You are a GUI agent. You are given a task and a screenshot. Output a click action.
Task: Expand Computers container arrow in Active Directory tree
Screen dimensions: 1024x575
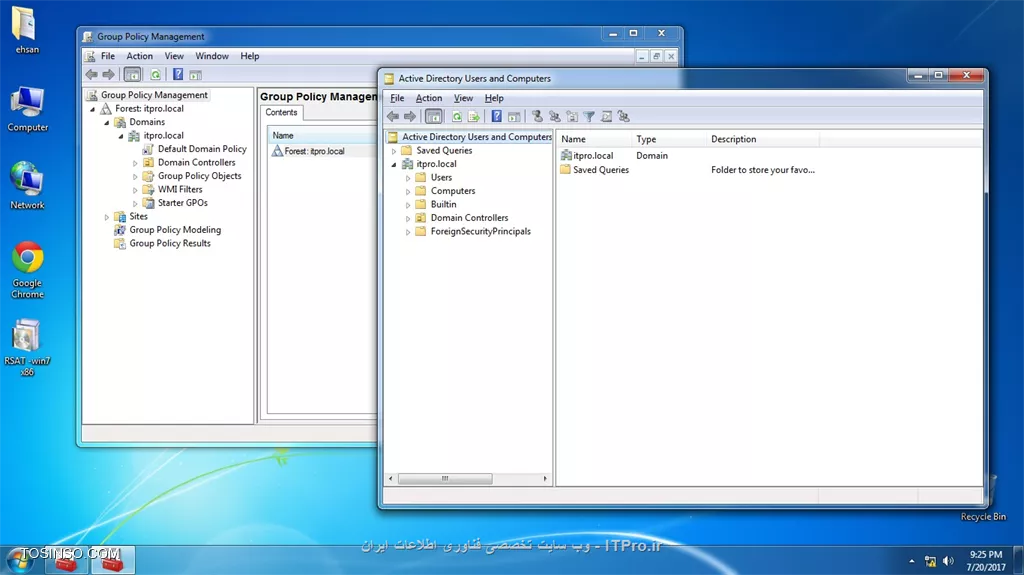[x=408, y=191]
